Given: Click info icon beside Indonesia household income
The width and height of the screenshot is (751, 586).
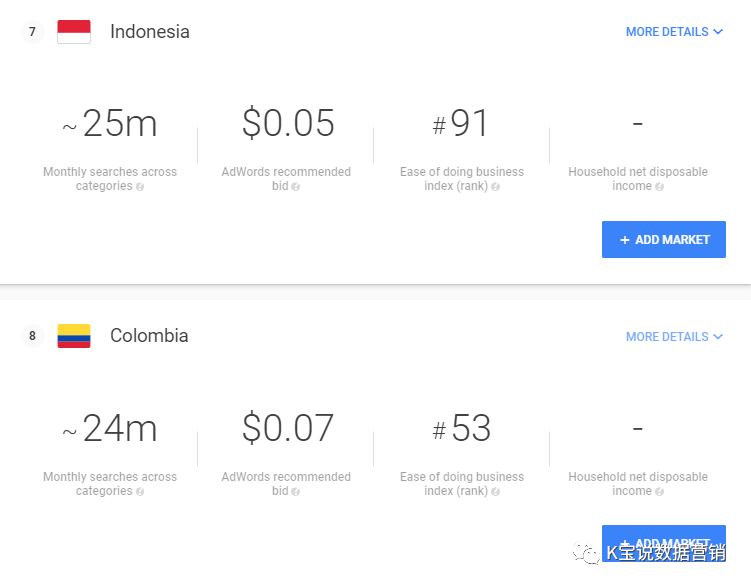Looking at the screenshot, I should [x=659, y=187].
